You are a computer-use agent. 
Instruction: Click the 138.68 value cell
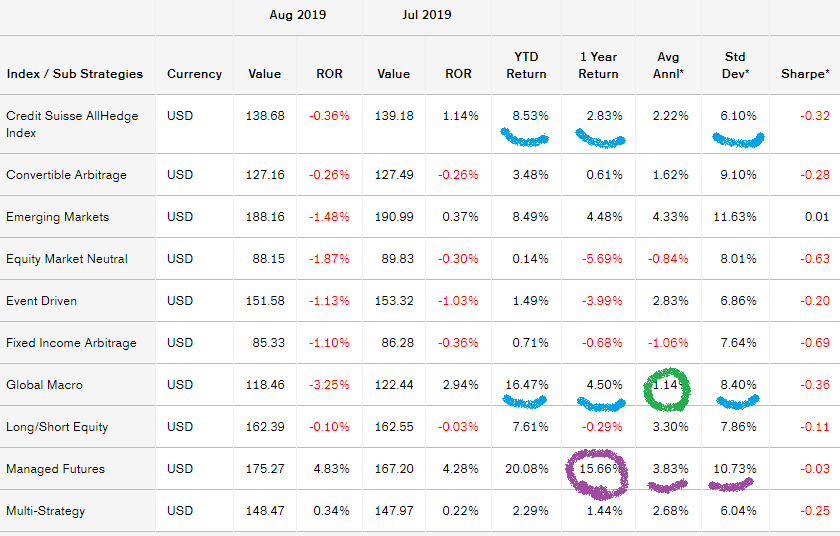coord(265,116)
